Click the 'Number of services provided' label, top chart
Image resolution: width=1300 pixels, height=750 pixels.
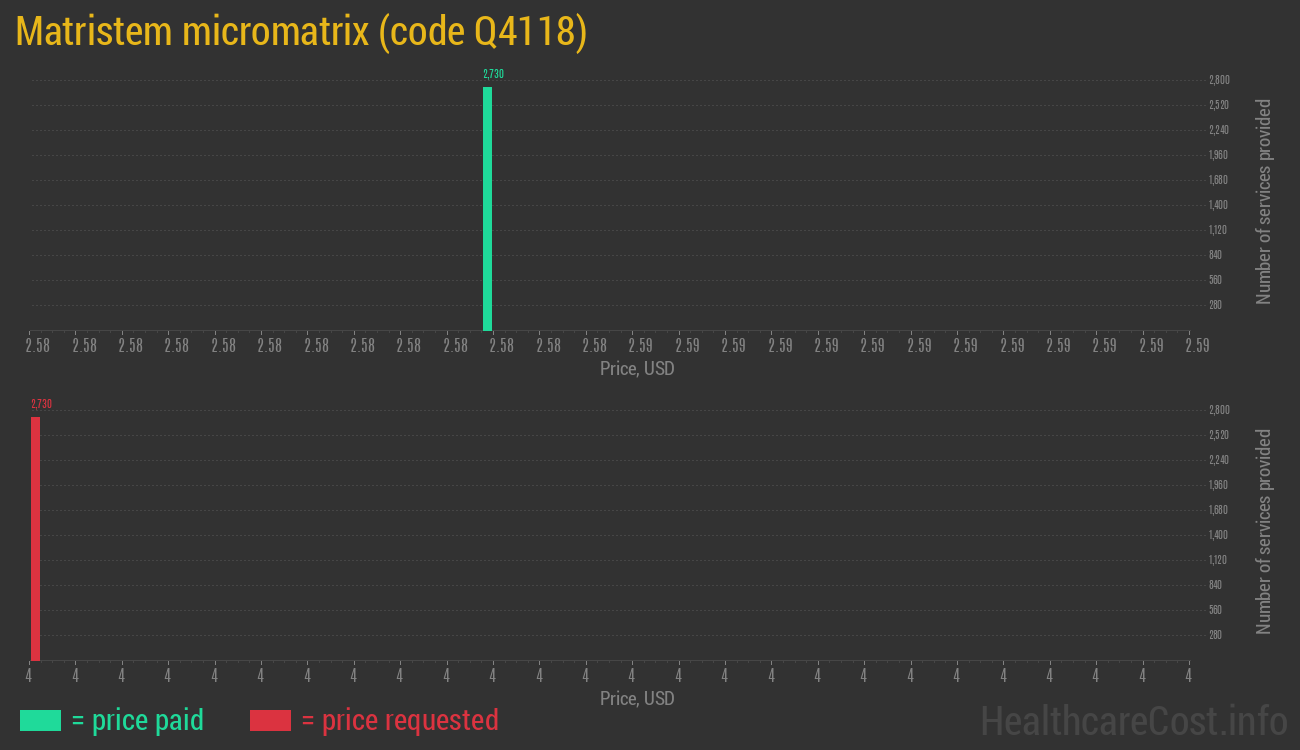(x=1264, y=204)
